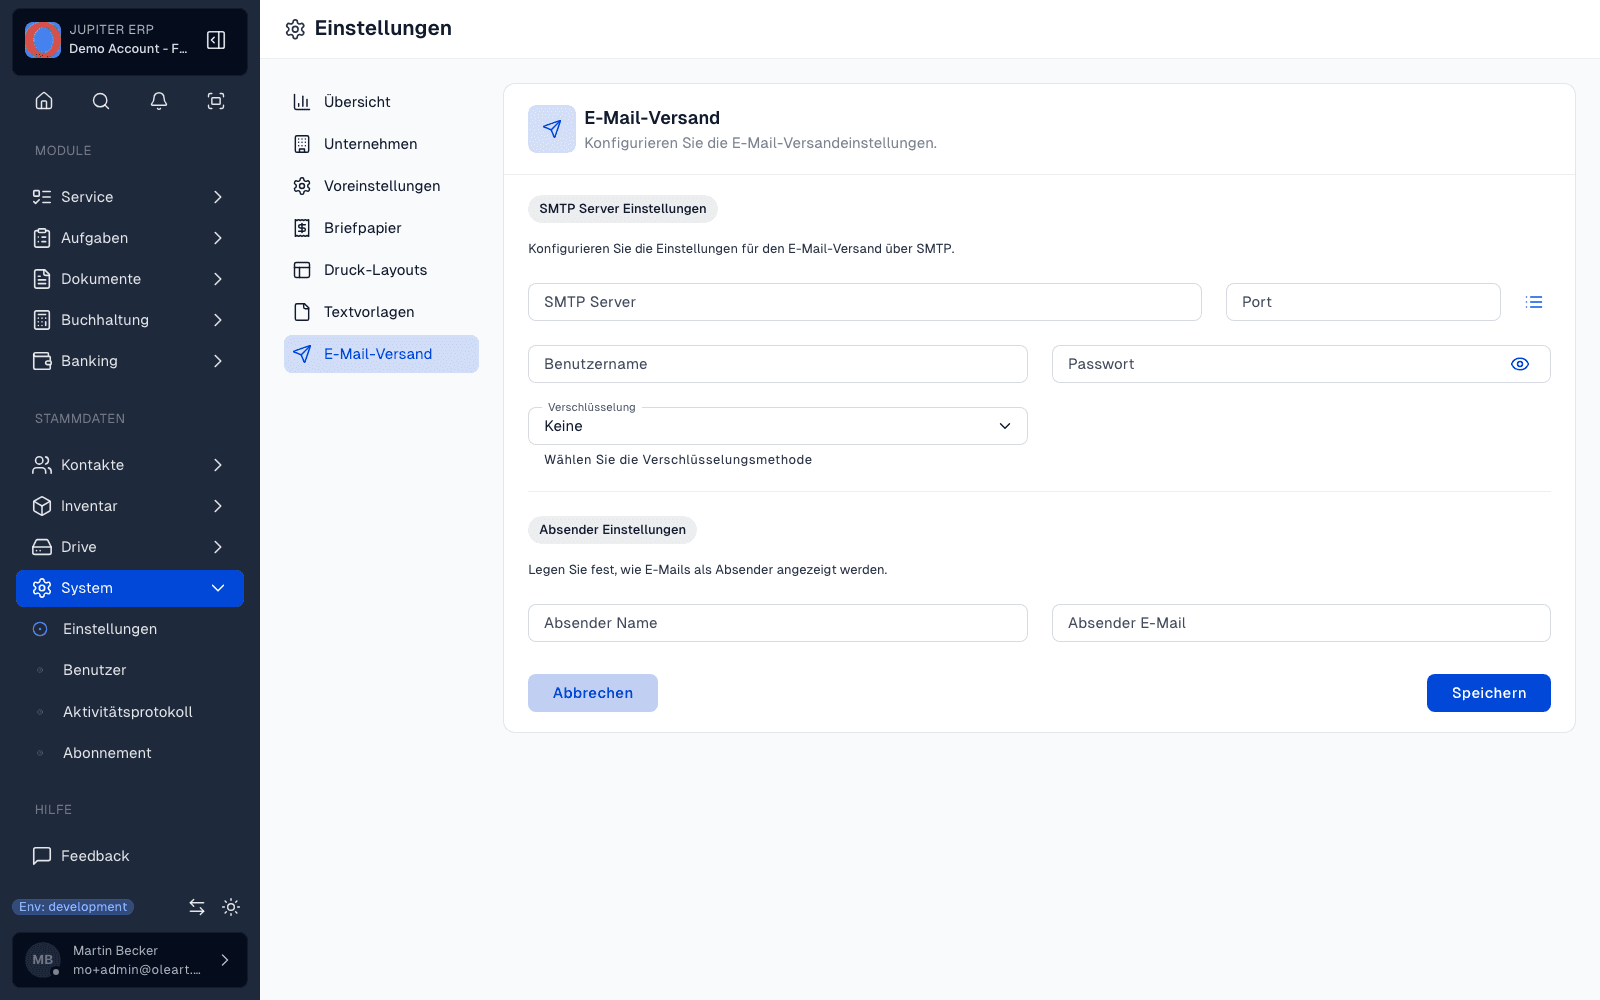This screenshot has width=1600, height=1000.
Task: Select the E-Mail-Versand settings tab
Action: tap(381, 354)
